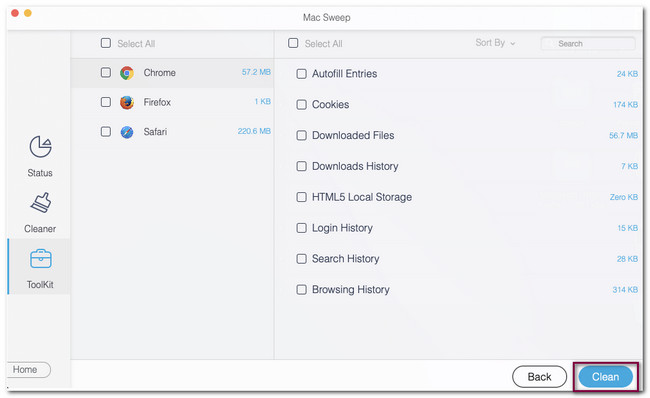This screenshot has width=650, height=398.
Task: Click the Downloads History label
Action: [355, 166]
